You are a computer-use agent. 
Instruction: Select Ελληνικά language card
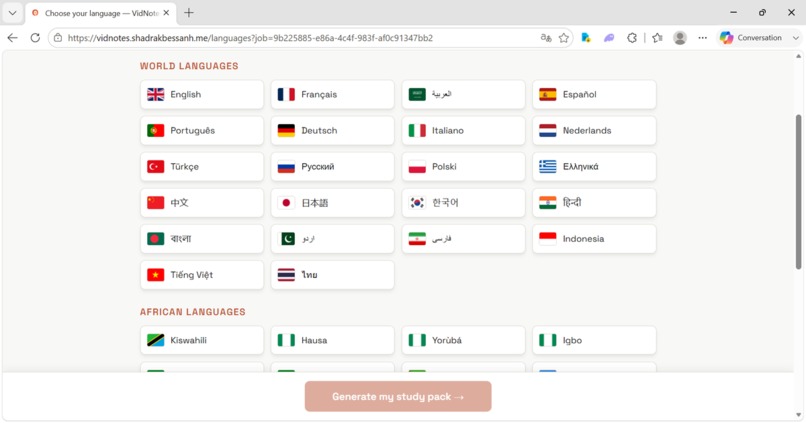tap(594, 167)
